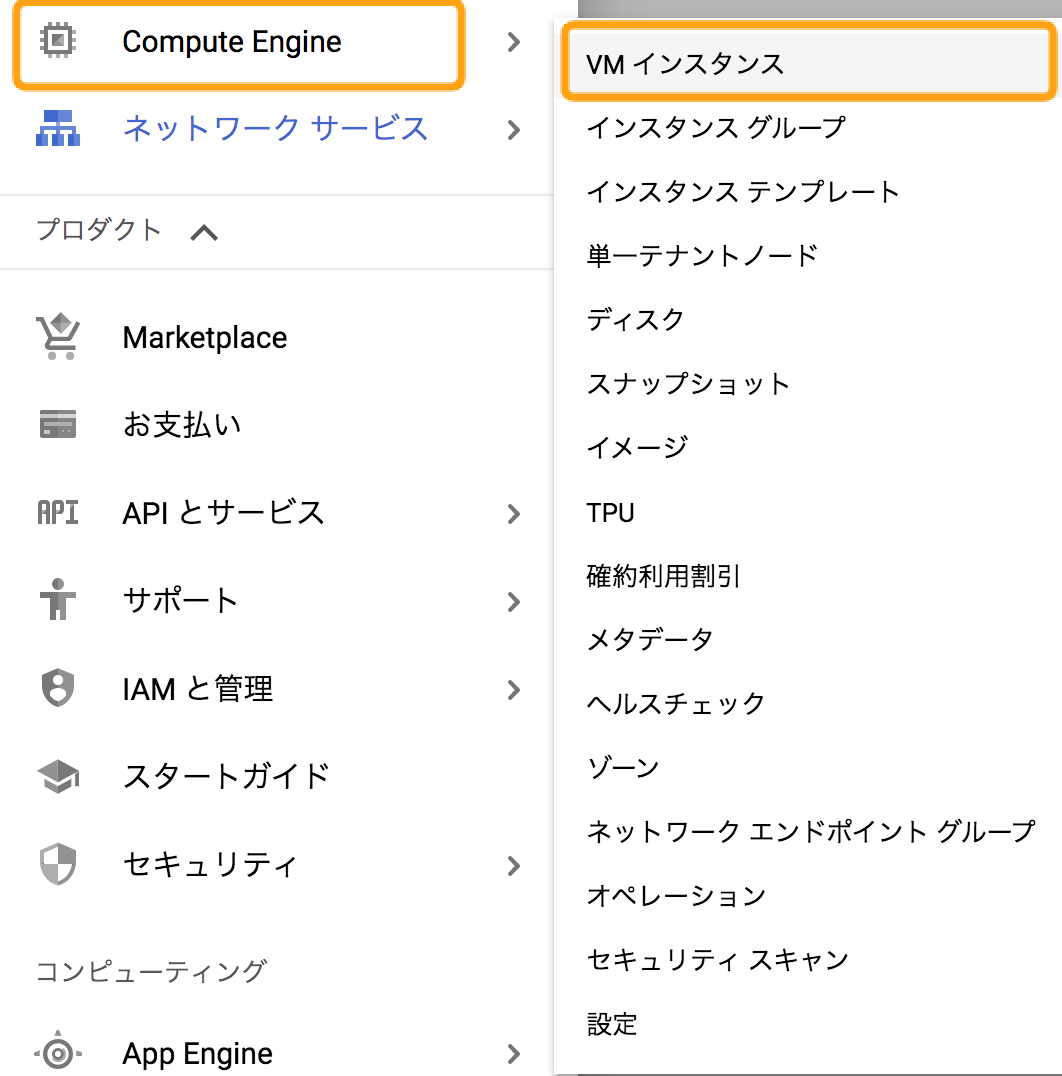The image size is (1062, 1076).
Task: Click the Support (サポート) person icon
Action: 57,601
